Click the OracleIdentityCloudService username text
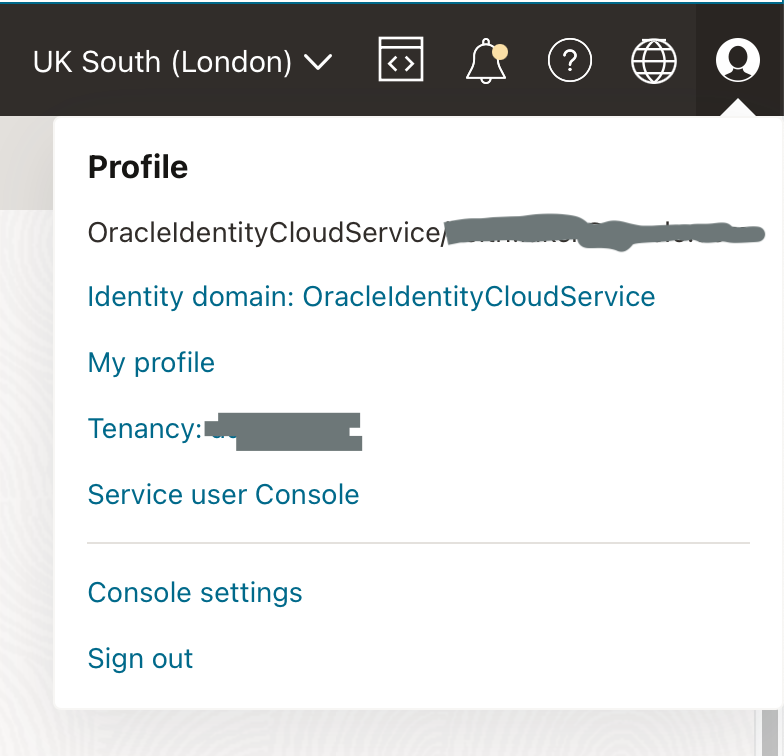Screen dimensions: 784x756 264,233
